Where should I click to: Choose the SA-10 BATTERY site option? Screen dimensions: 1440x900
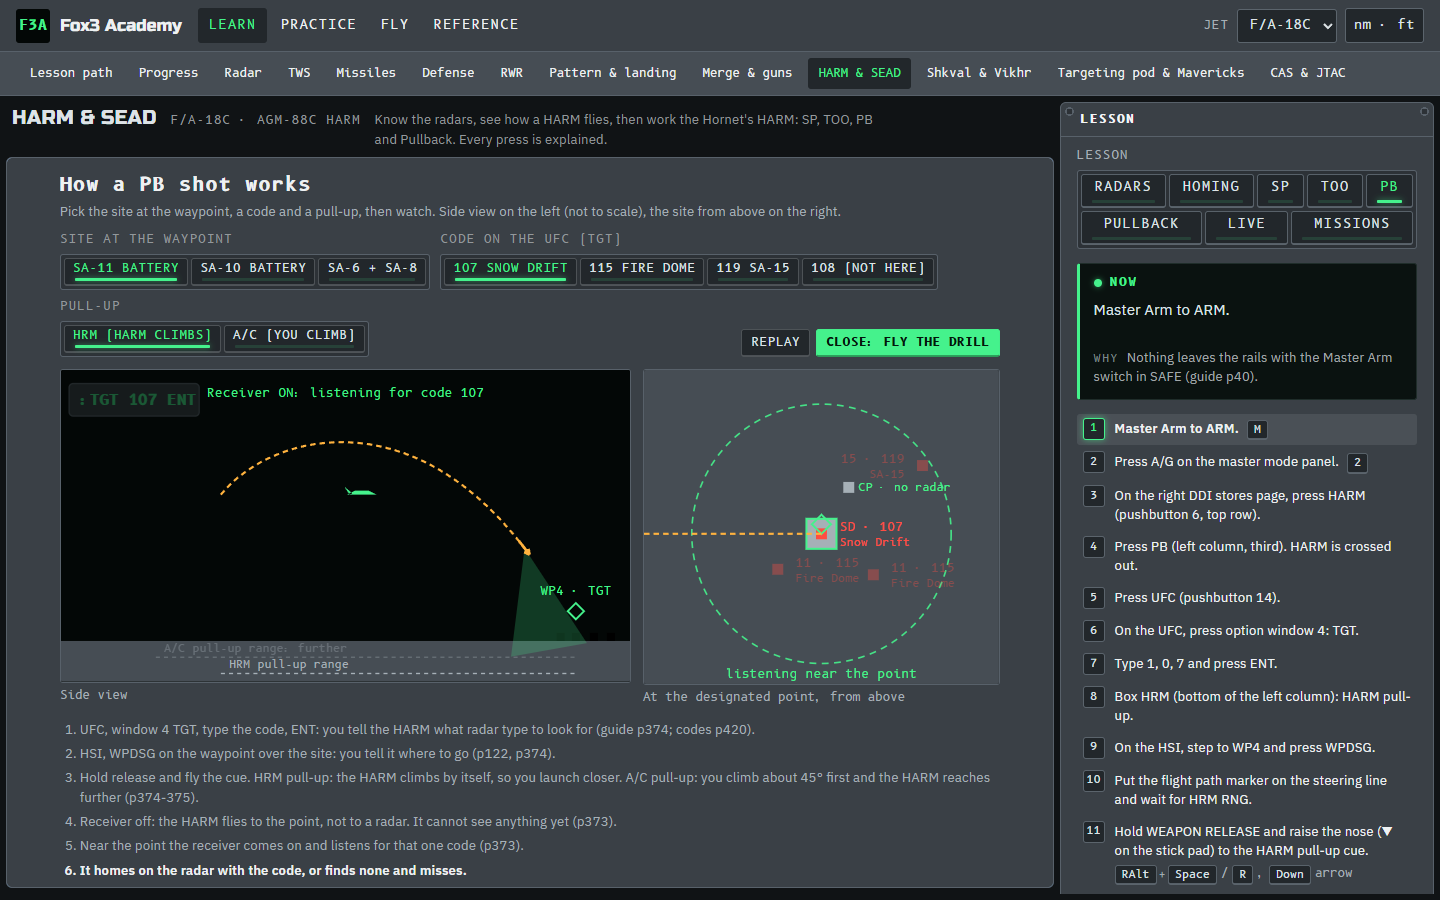pyautogui.click(x=253, y=270)
